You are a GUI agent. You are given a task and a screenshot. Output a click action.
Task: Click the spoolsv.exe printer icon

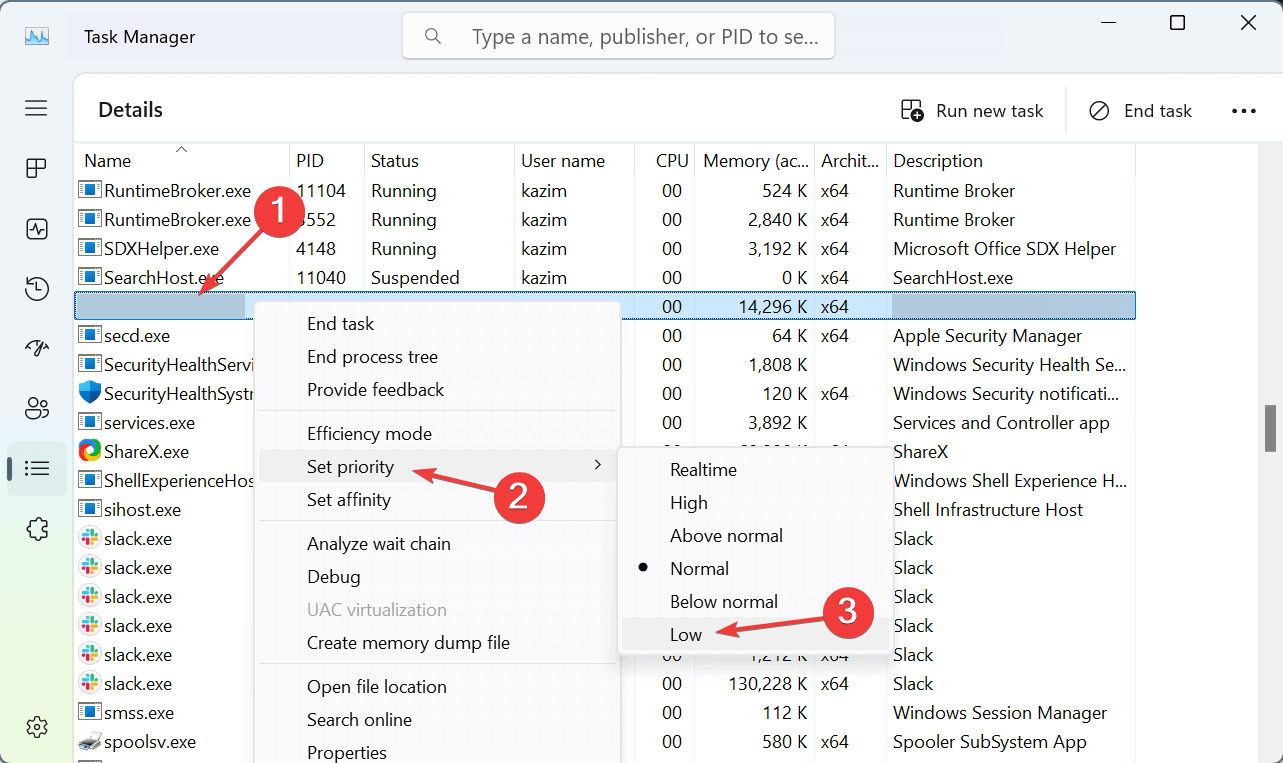pyautogui.click(x=90, y=742)
